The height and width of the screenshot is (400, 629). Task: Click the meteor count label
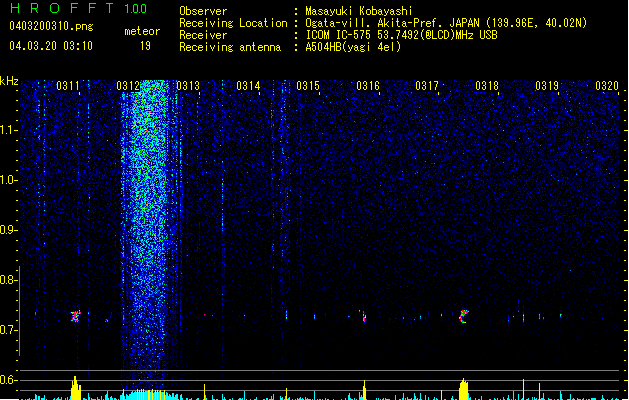[x=142, y=31]
